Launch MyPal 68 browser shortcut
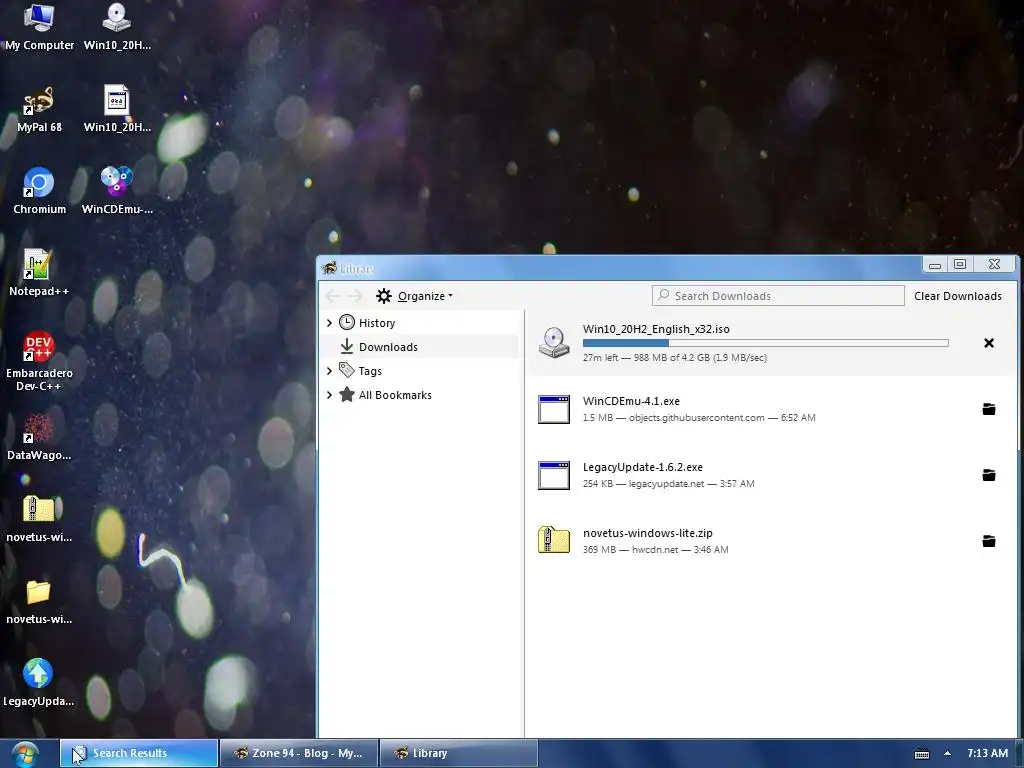 pyautogui.click(x=39, y=109)
